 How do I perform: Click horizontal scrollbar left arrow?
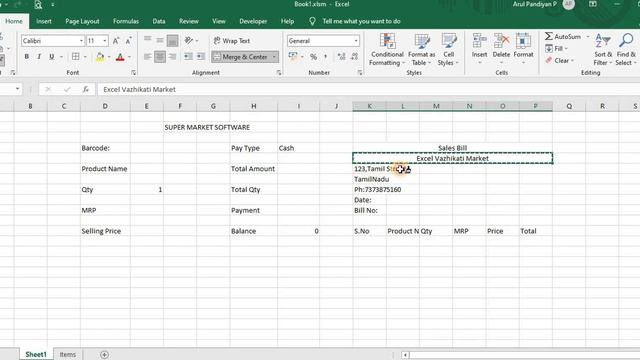405,355
